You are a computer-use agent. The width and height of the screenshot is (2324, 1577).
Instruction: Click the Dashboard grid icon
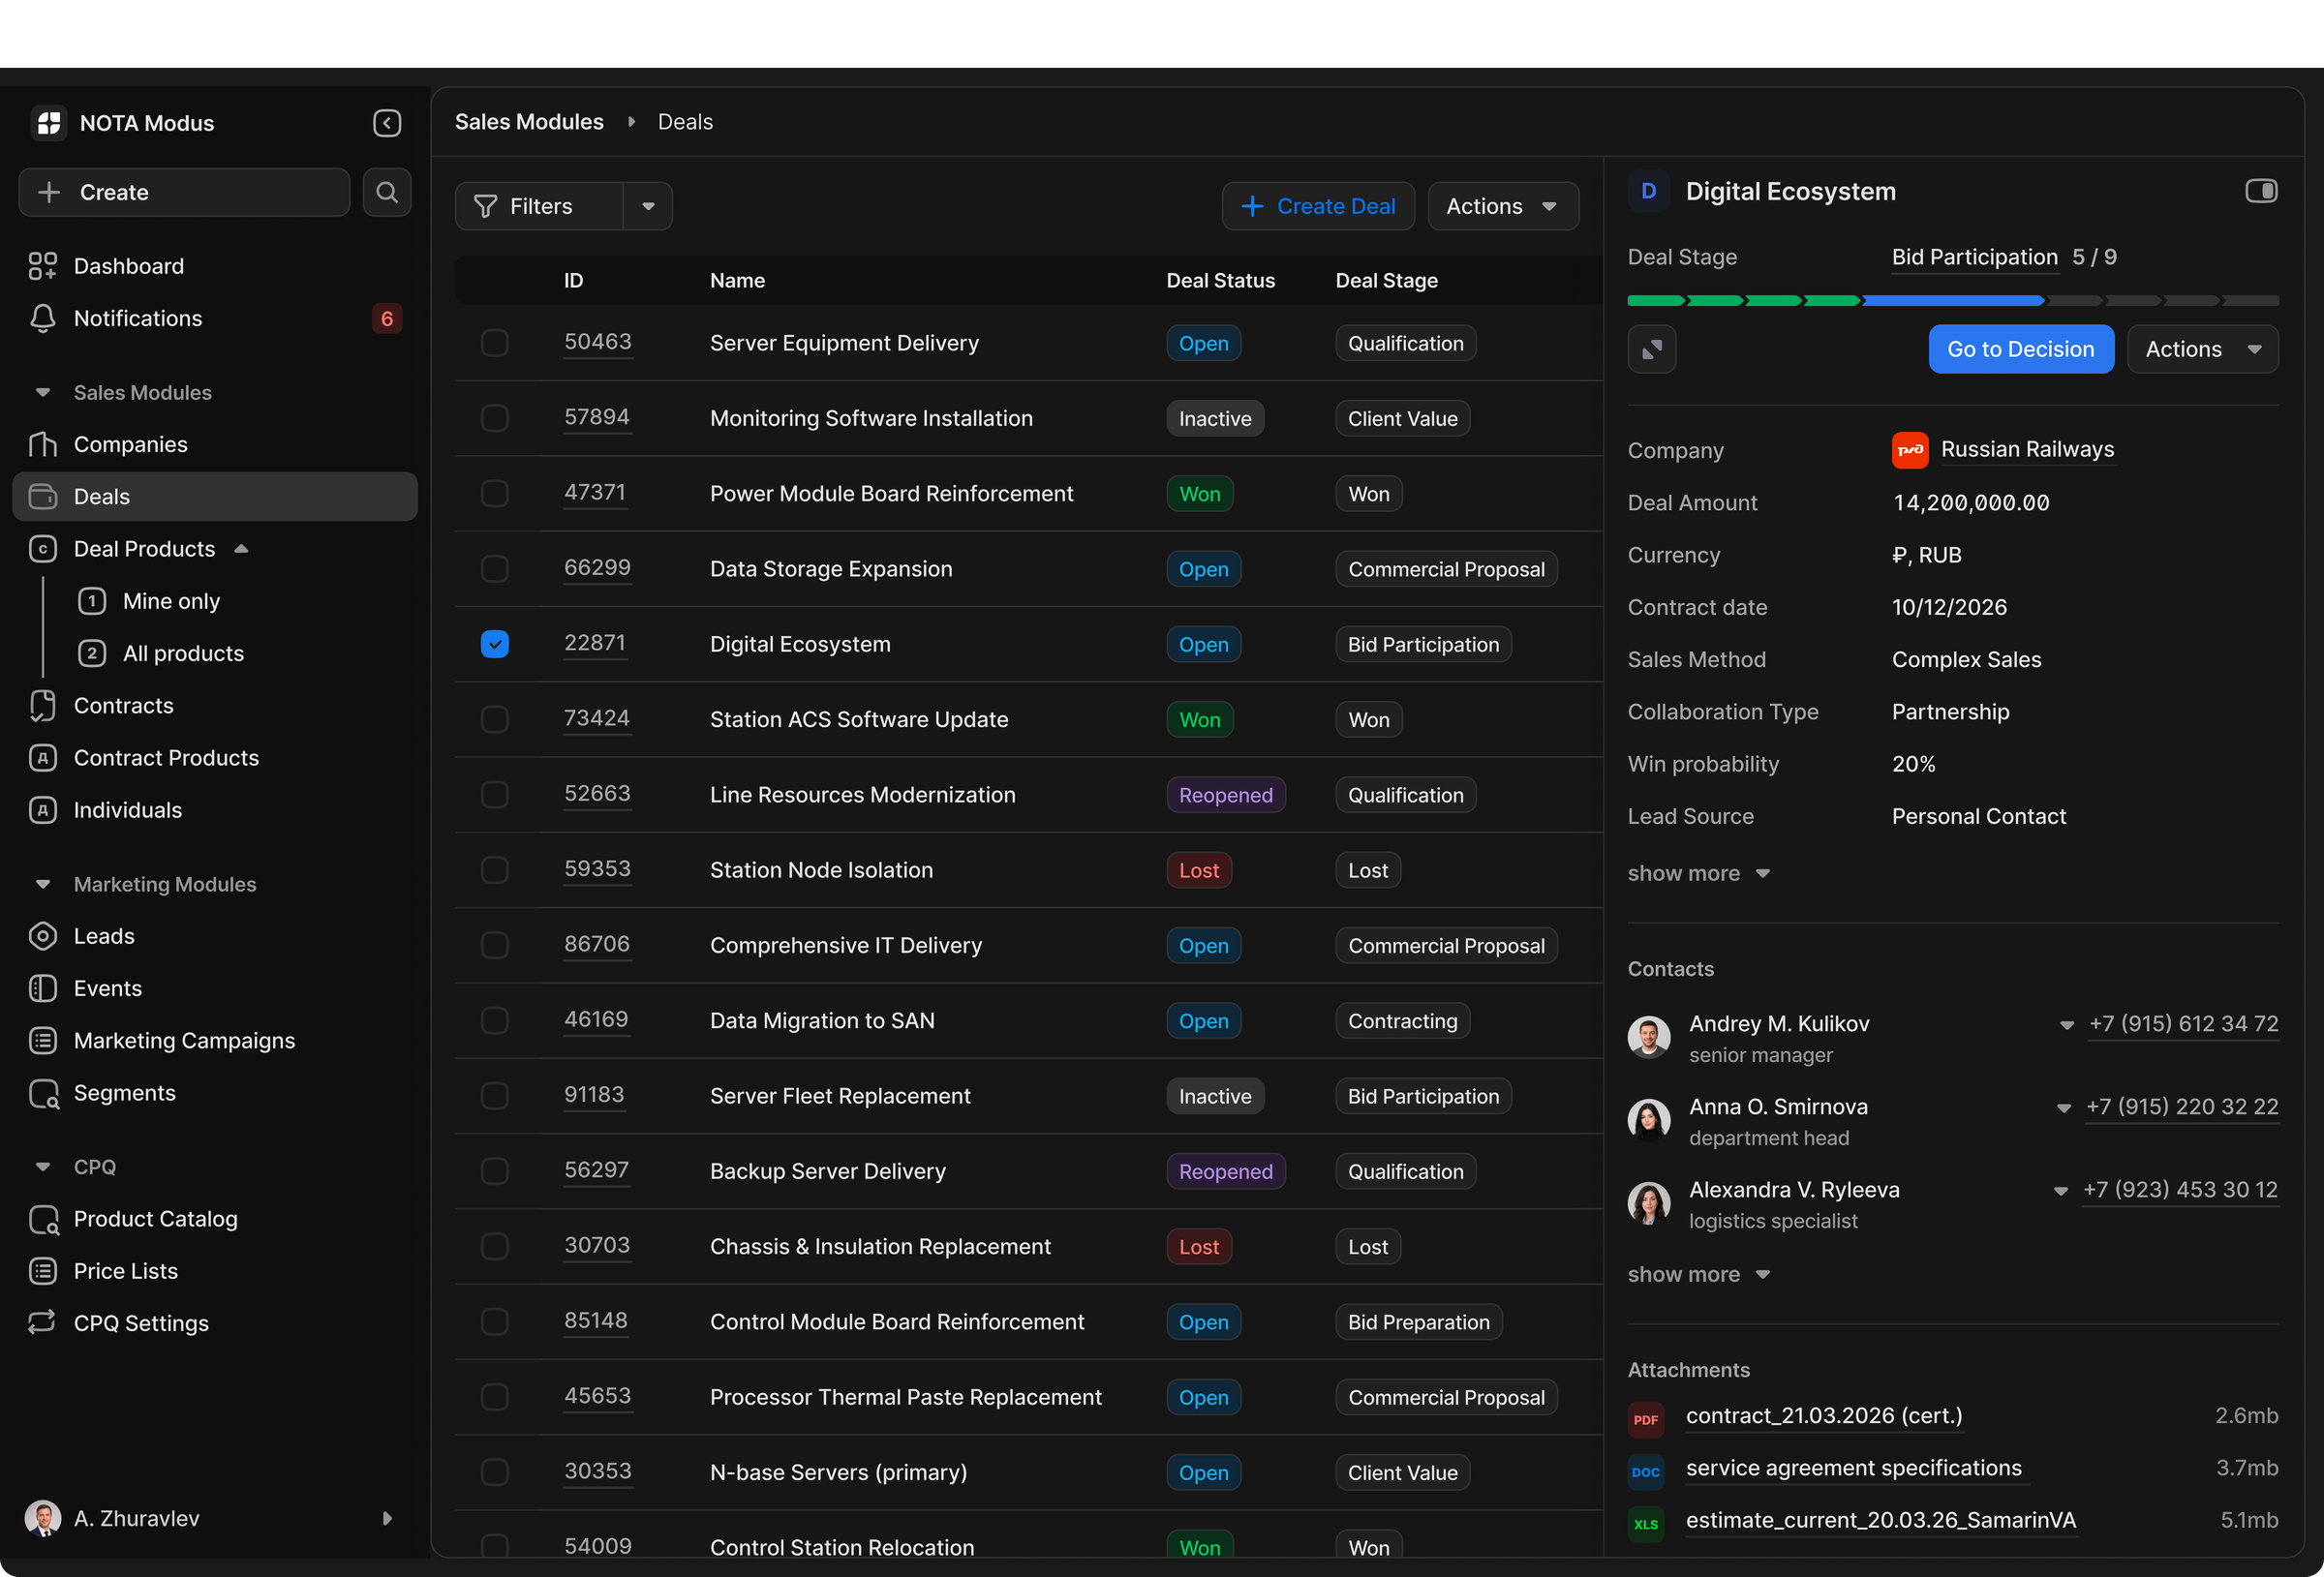pos(42,266)
